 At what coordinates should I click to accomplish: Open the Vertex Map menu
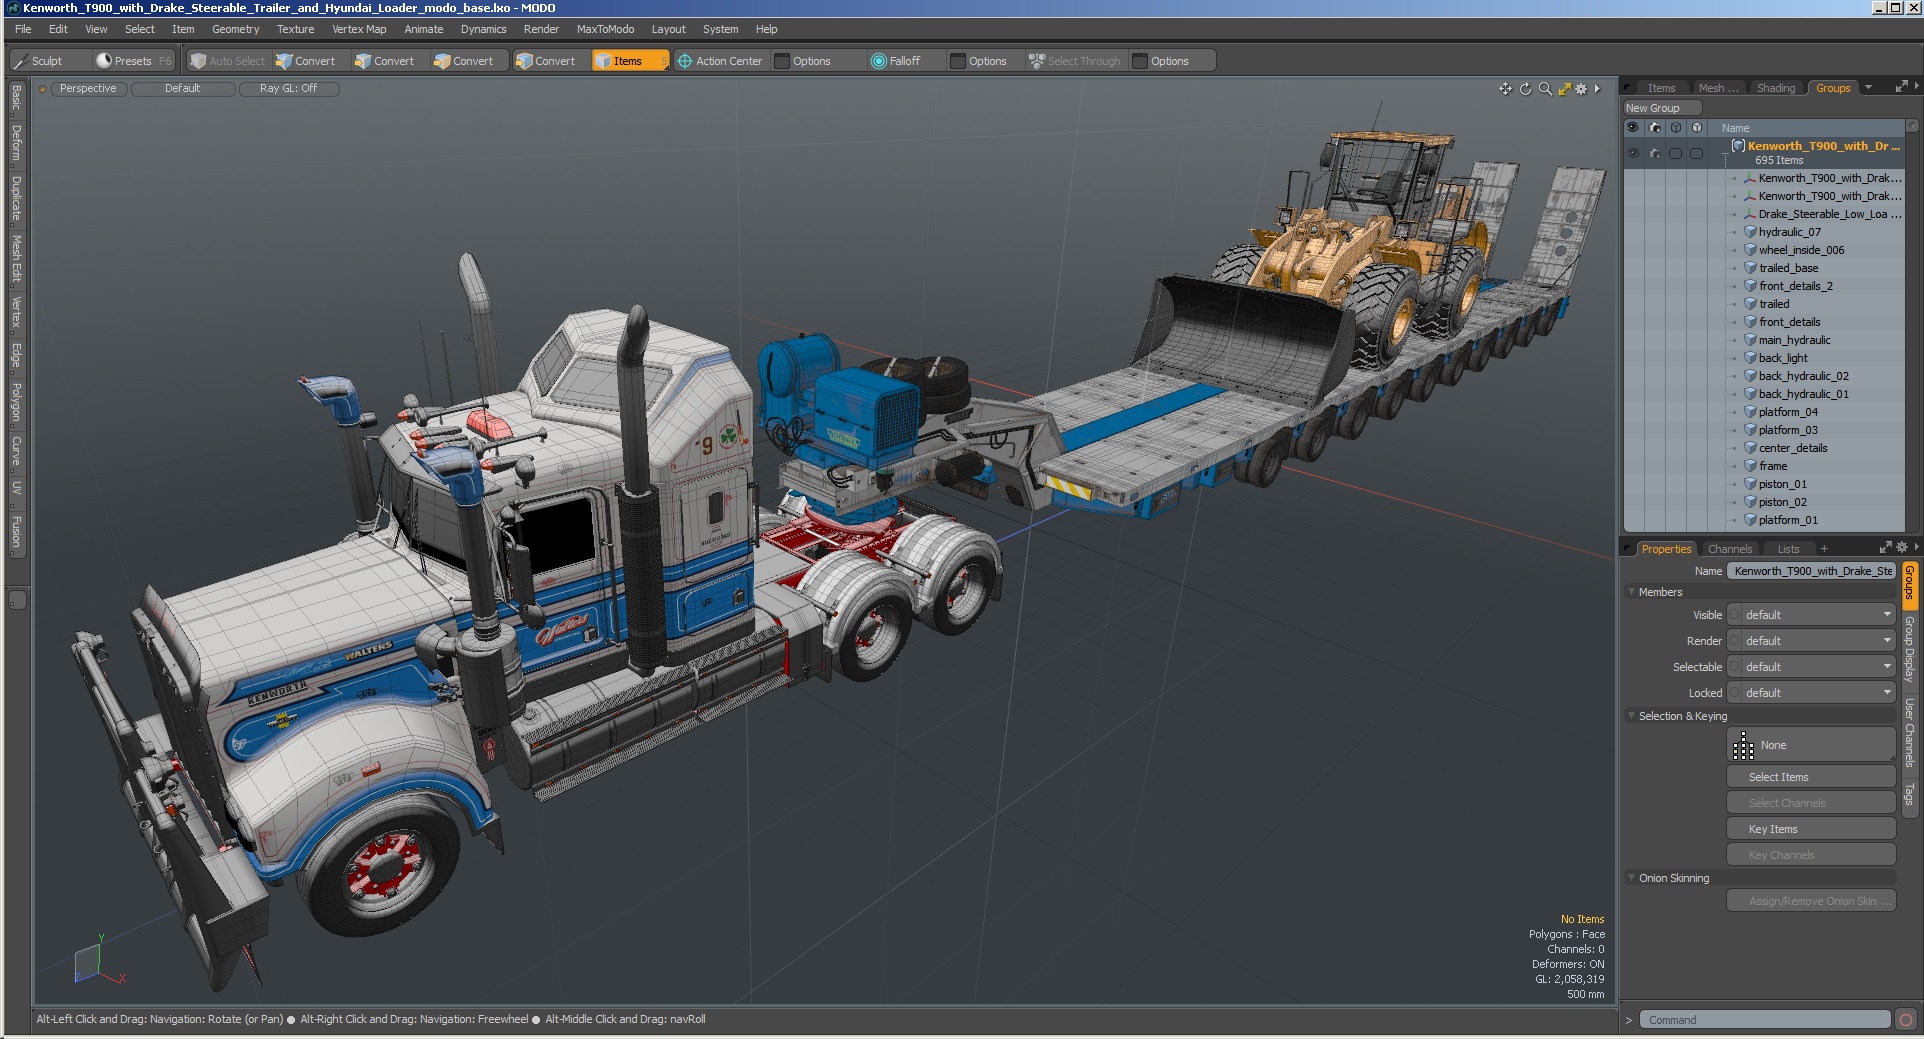tap(359, 29)
